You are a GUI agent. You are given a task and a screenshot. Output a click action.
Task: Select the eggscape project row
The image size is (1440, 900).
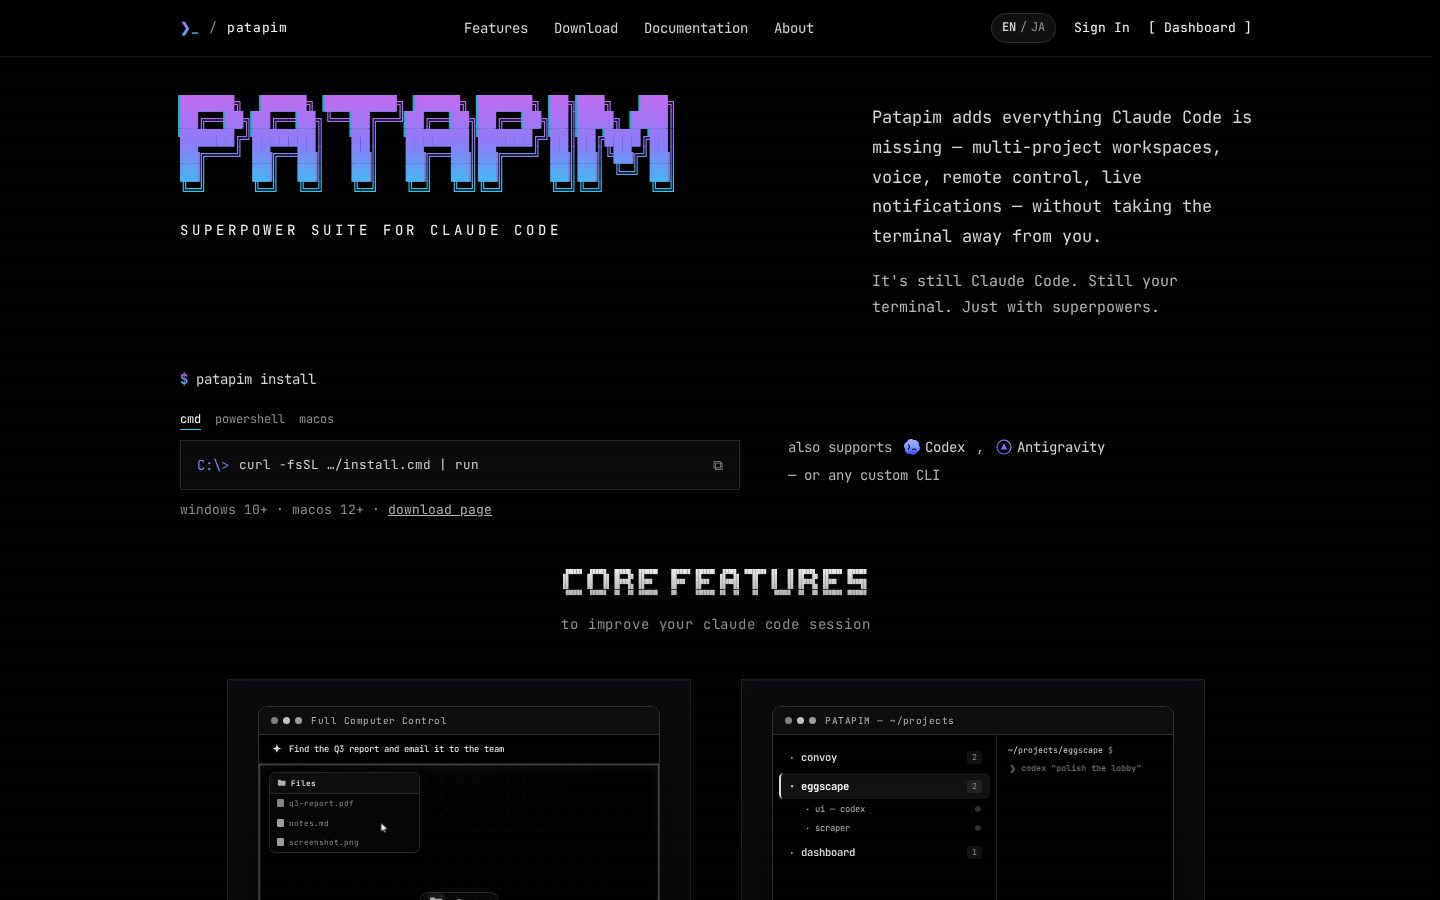[884, 786]
